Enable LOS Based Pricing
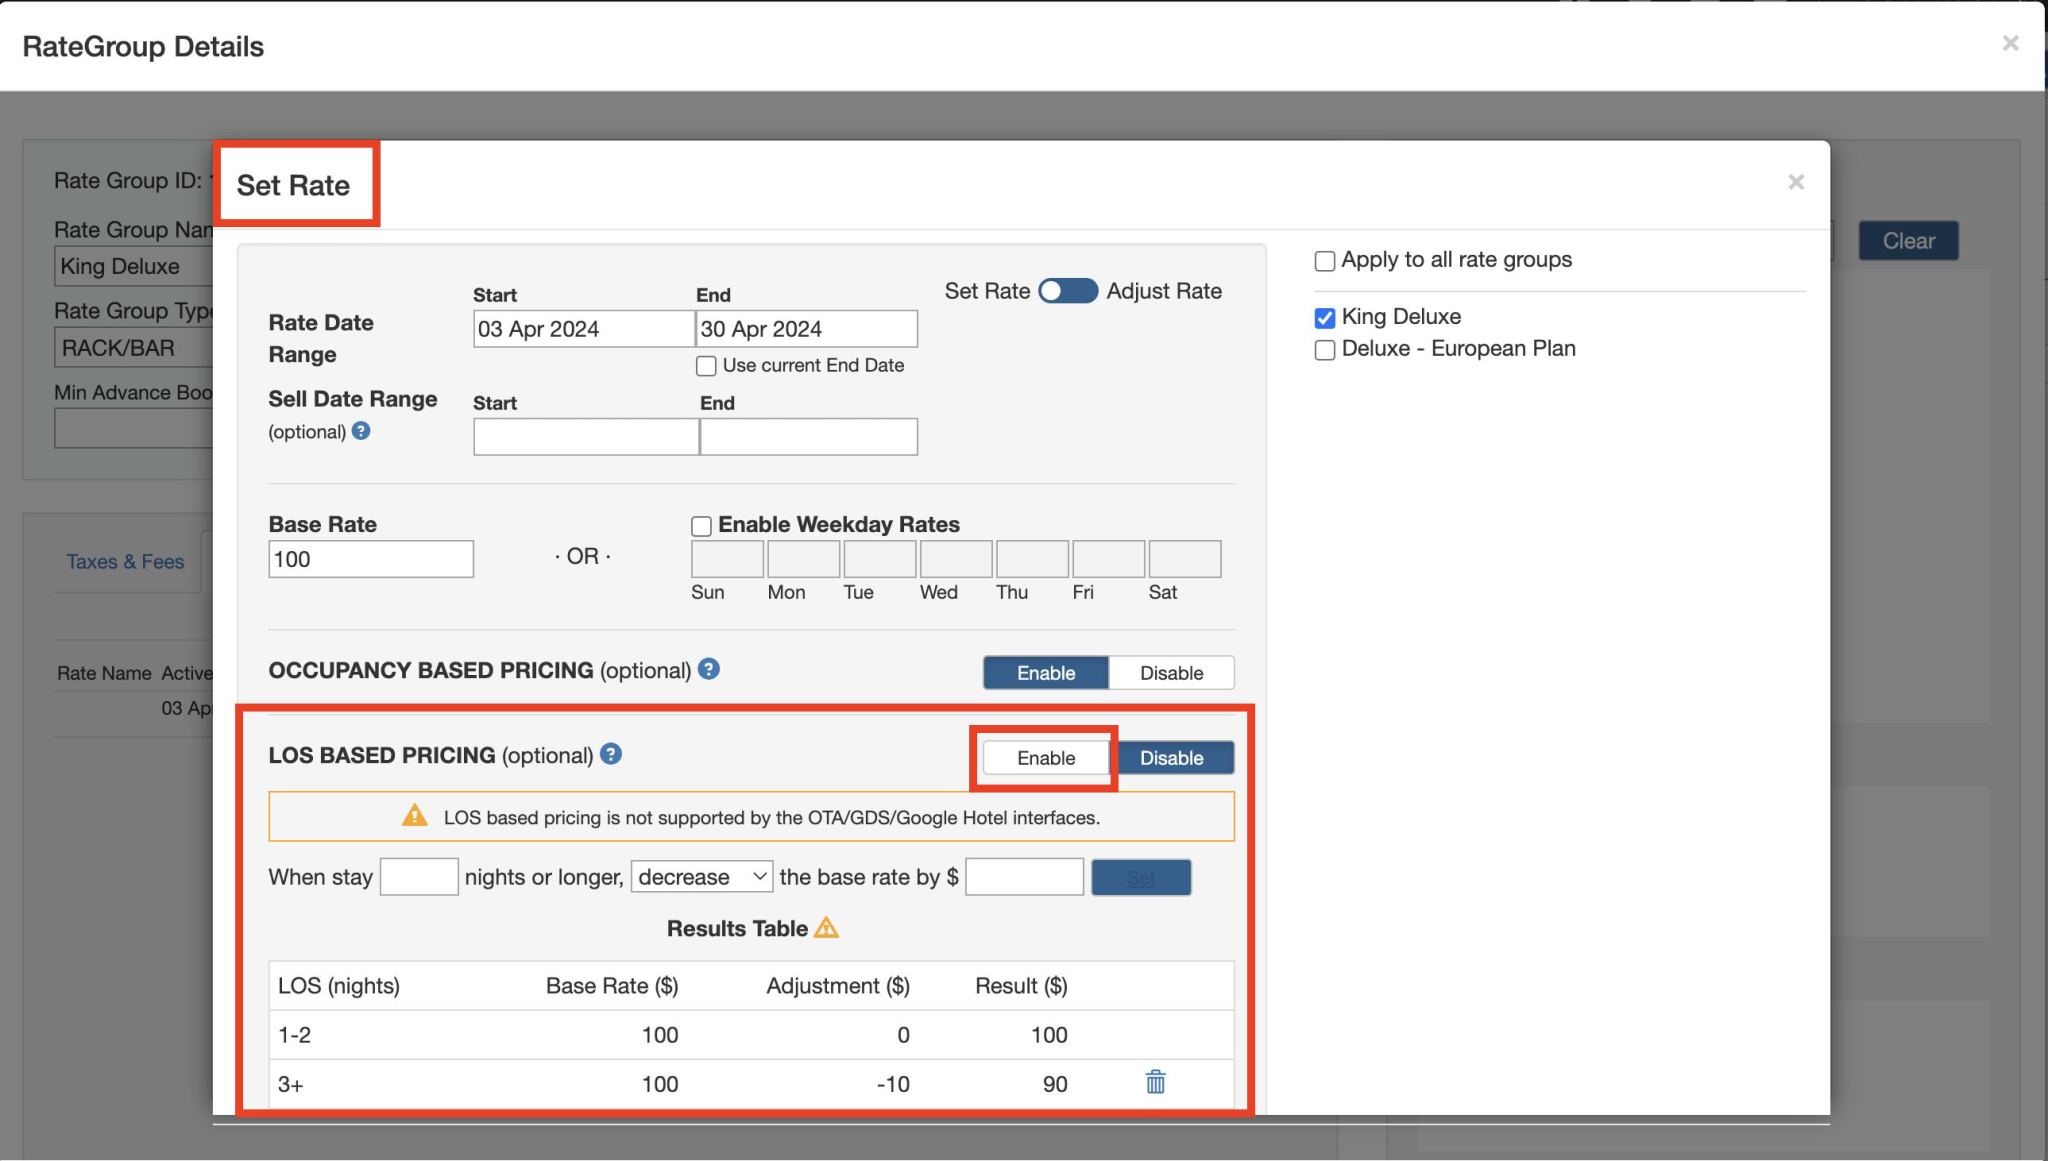This screenshot has width=2048, height=1161. pos(1044,757)
